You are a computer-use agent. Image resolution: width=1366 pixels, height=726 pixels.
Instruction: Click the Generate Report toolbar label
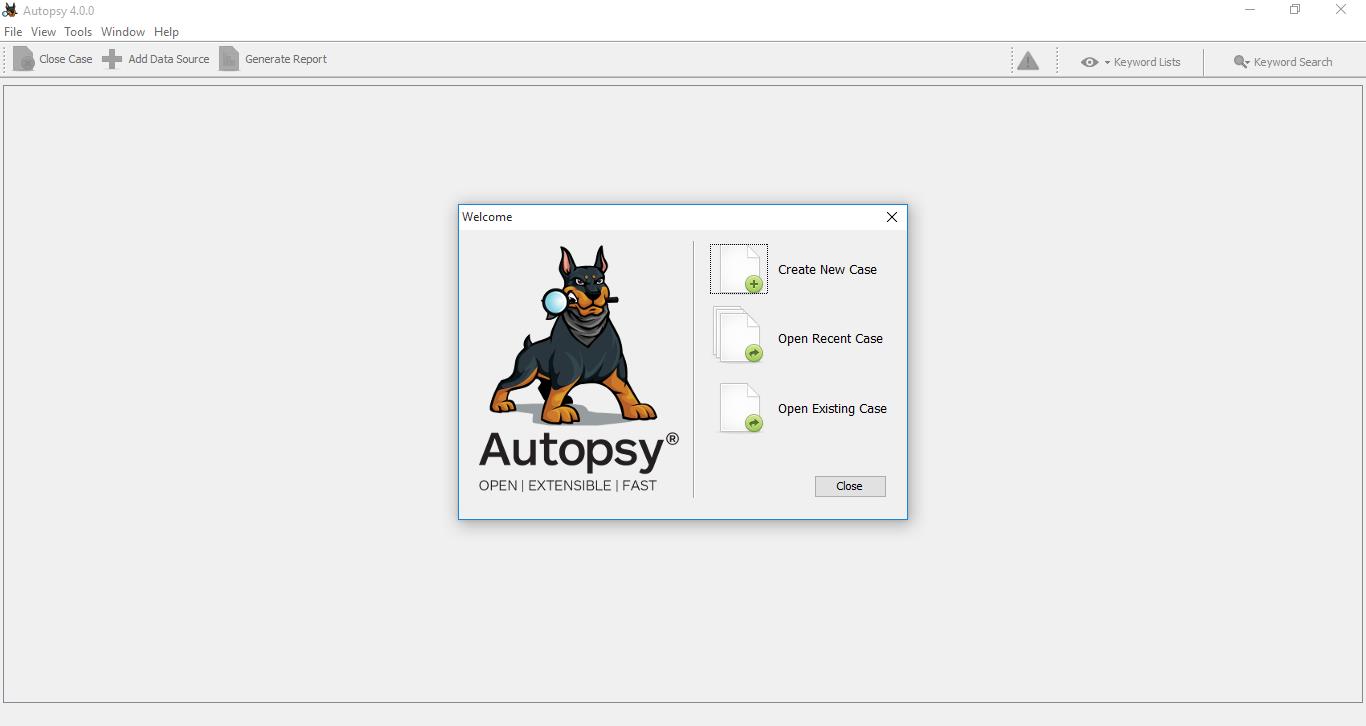(286, 59)
